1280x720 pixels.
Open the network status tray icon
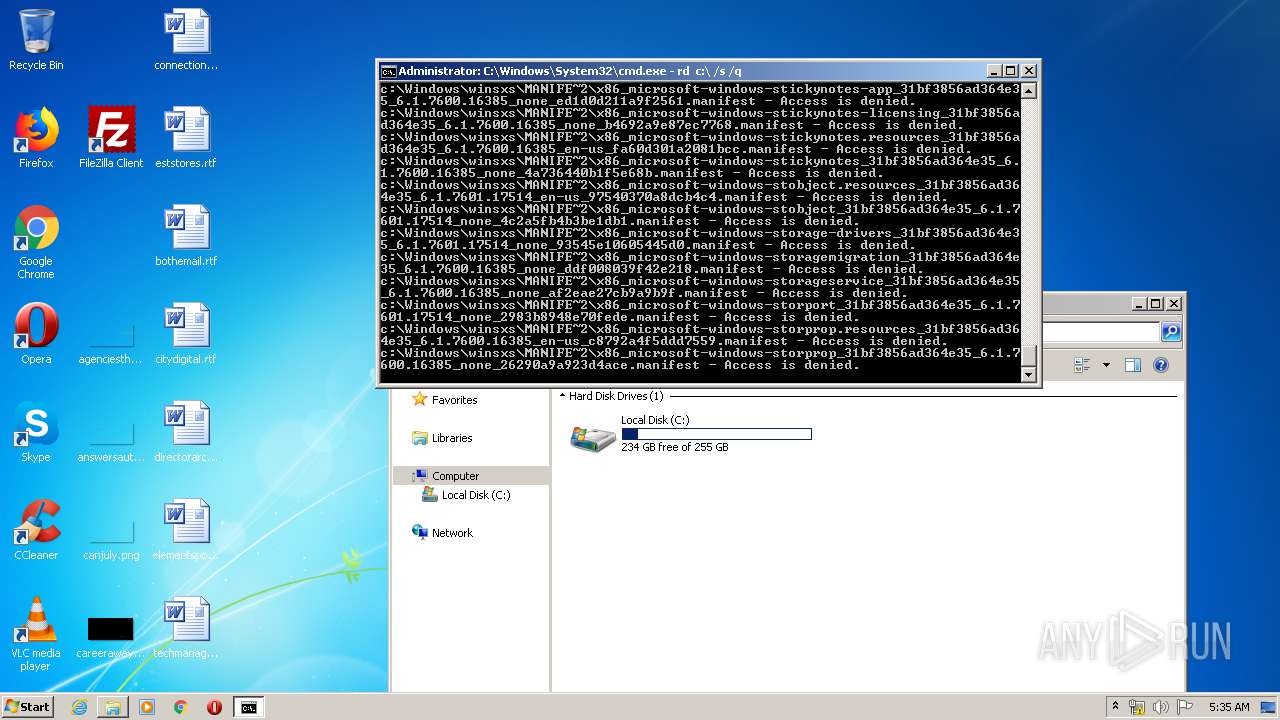(x=1137, y=707)
